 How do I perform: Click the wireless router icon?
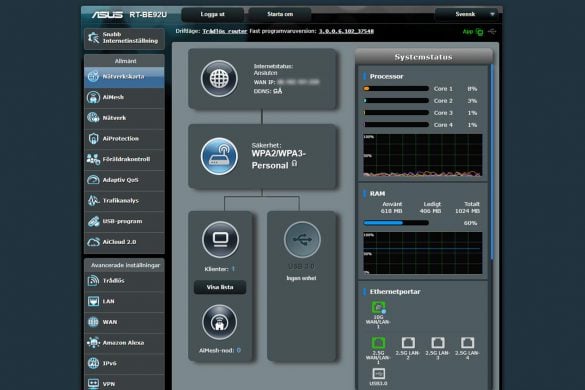click(219, 156)
